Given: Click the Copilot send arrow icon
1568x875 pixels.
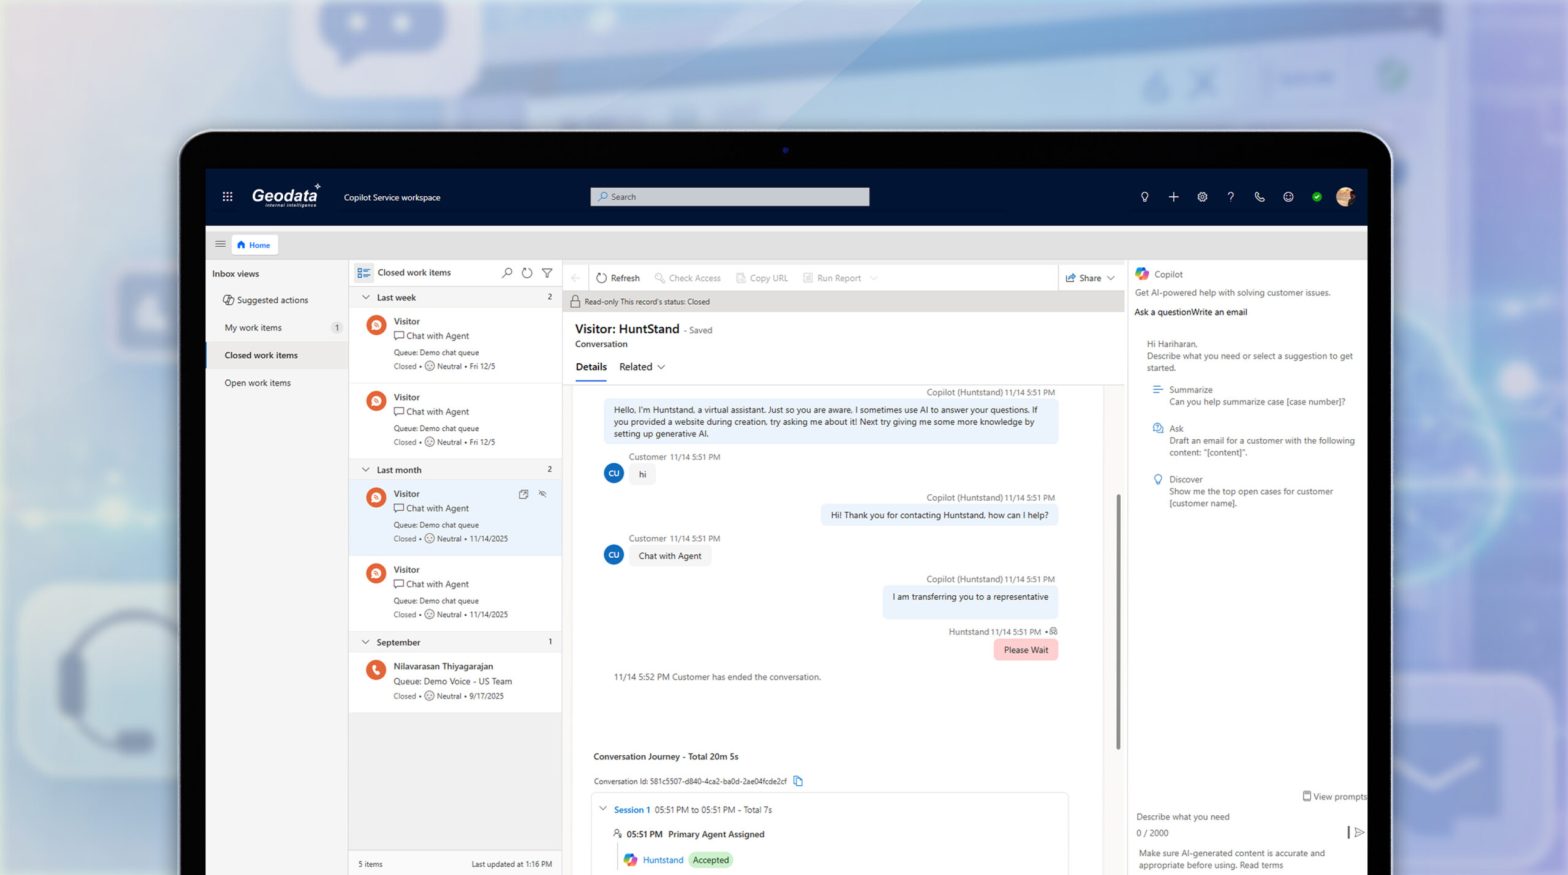Looking at the screenshot, I should (1359, 832).
